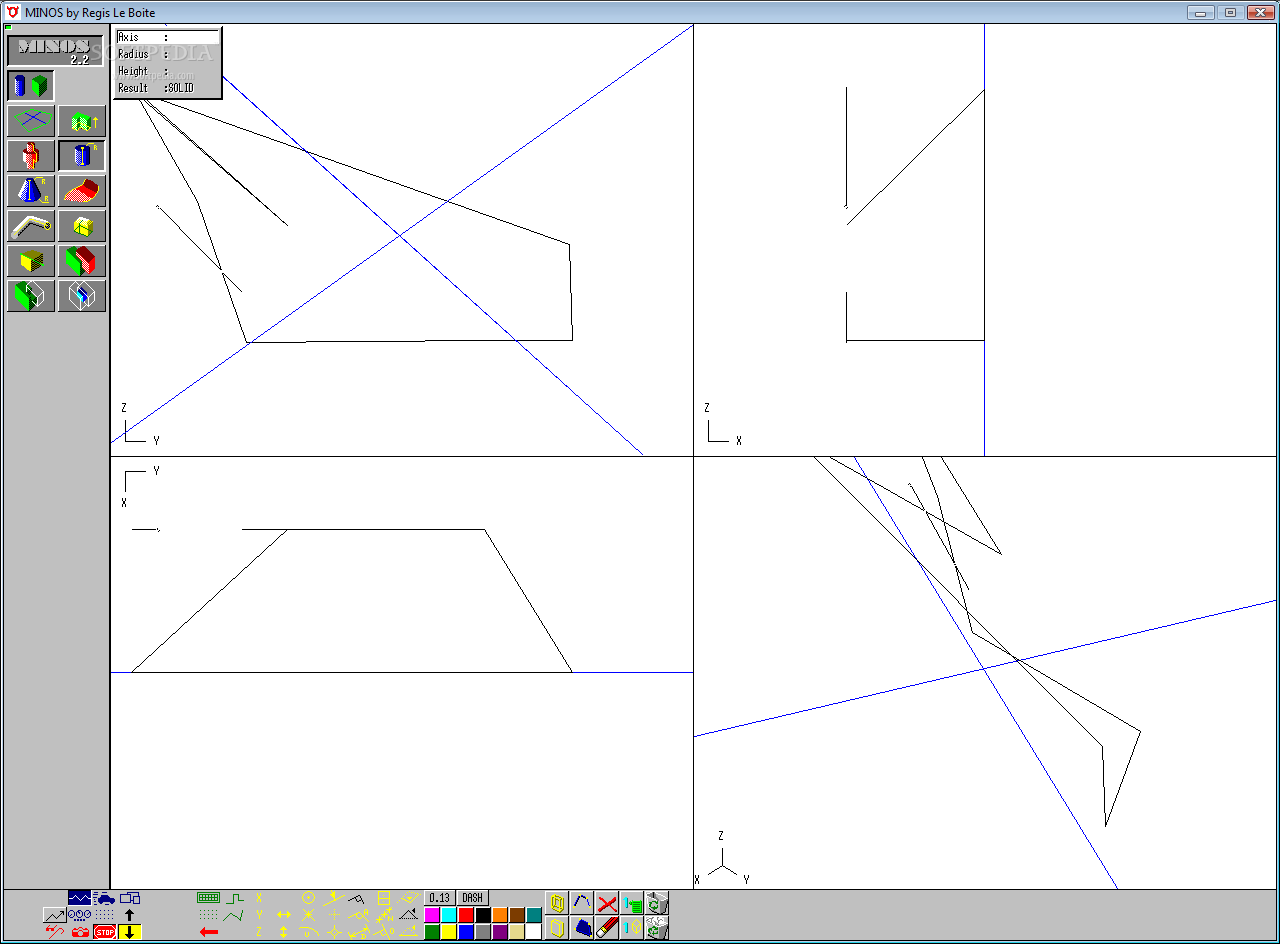This screenshot has width=1280, height=944.
Task: Toggle the green dotted grid icon
Action: pyautogui.click(x=208, y=915)
